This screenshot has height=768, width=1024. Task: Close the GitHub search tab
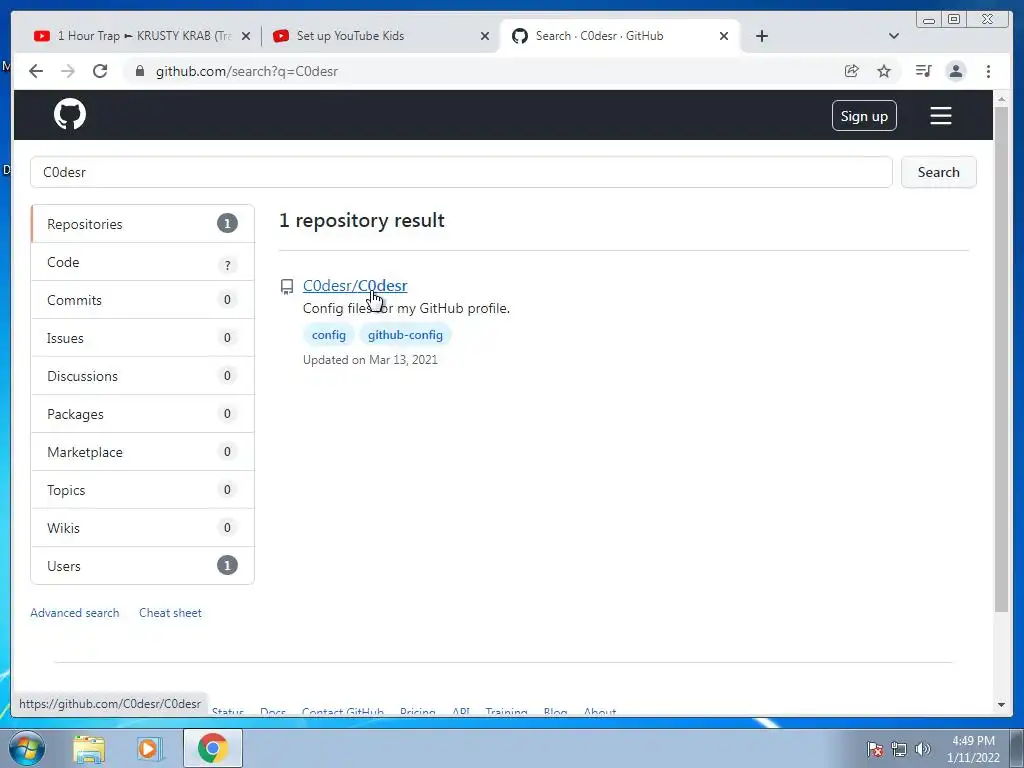(x=724, y=36)
